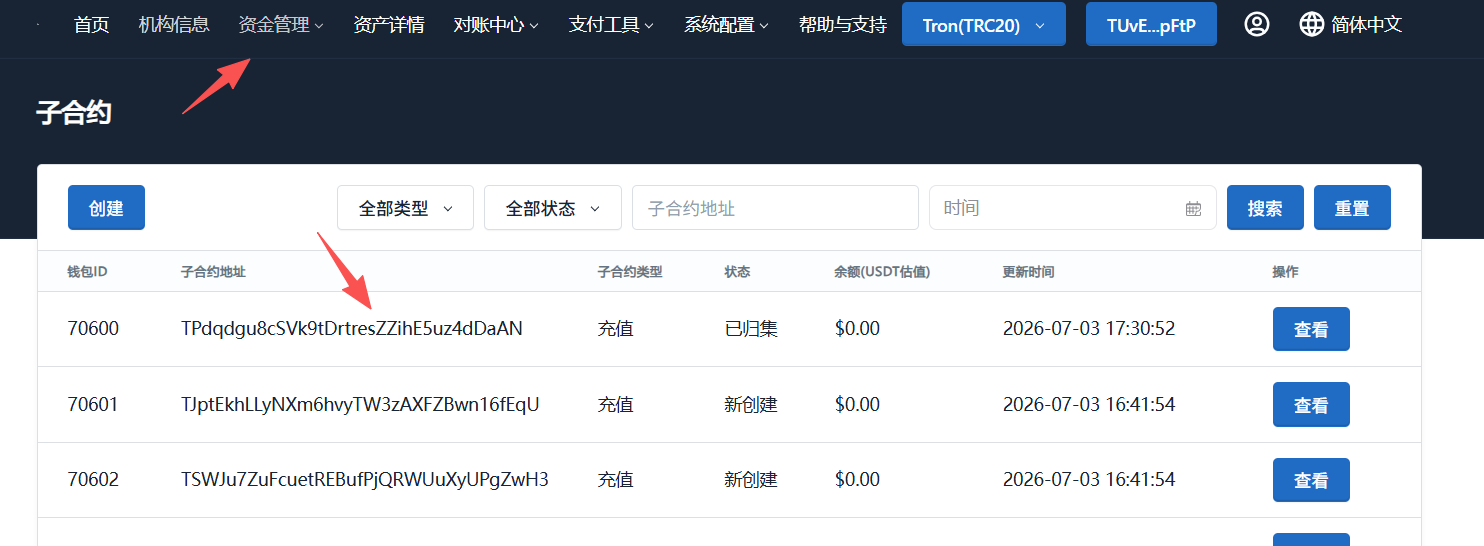Click the 钱包ID column header
This screenshot has width=1484, height=546.
point(87,271)
